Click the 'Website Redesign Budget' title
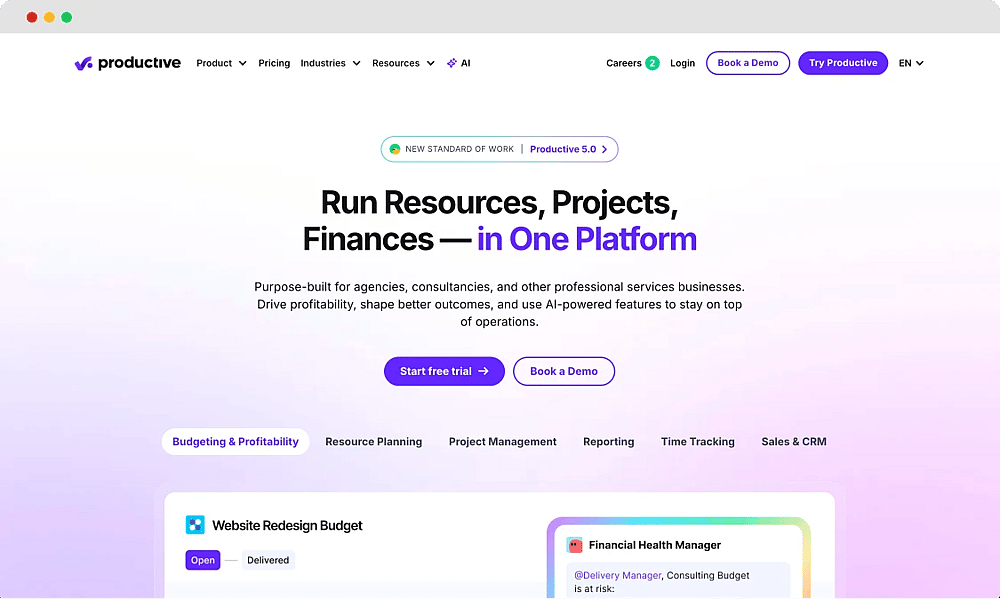This screenshot has height=599, width=1000. coord(287,526)
